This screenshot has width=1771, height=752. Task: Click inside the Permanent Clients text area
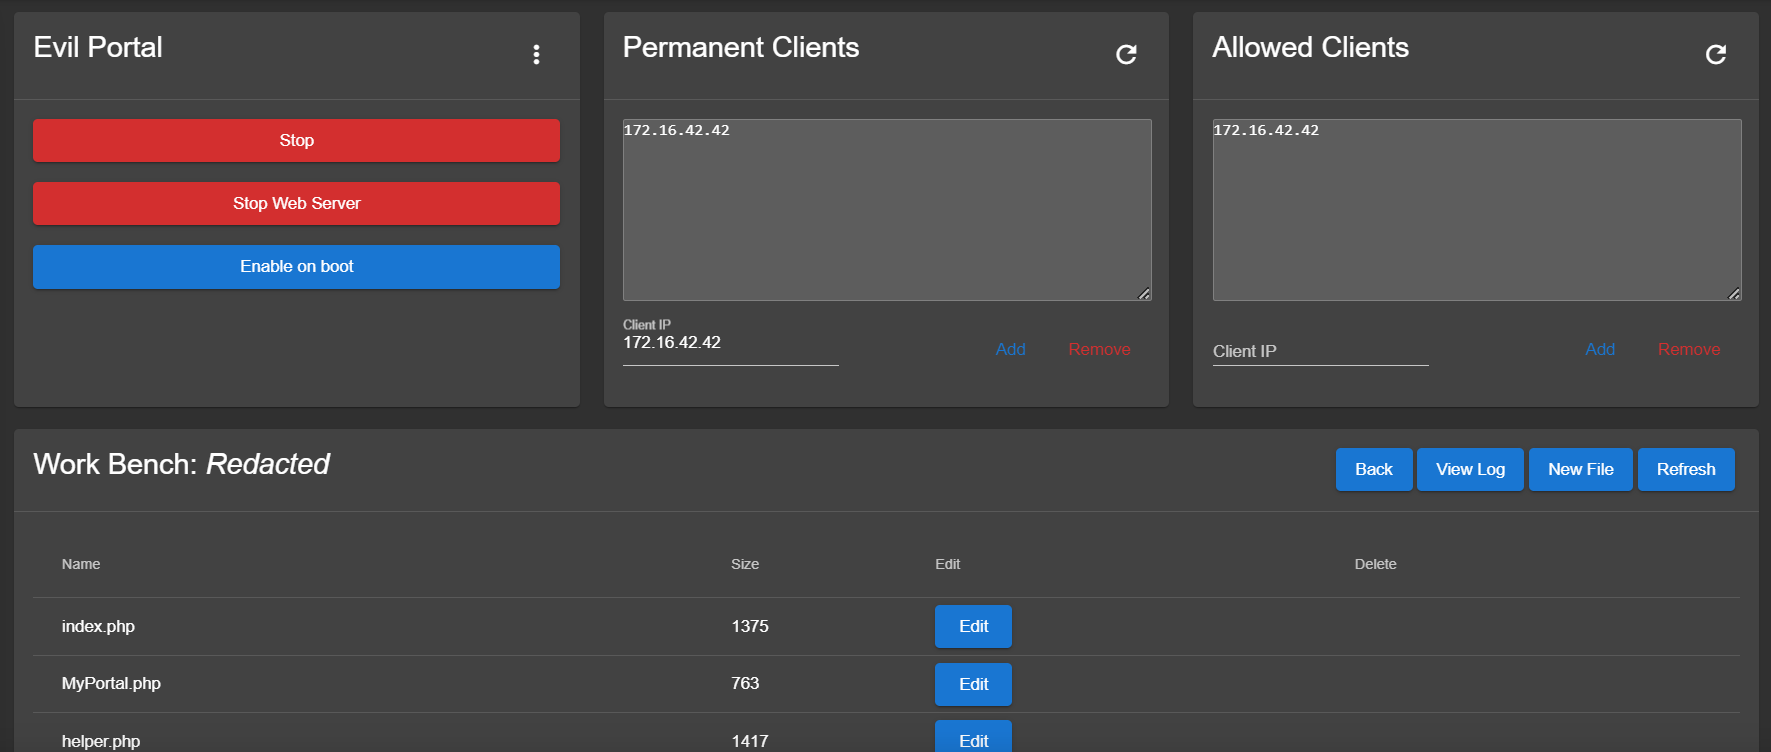pos(886,210)
